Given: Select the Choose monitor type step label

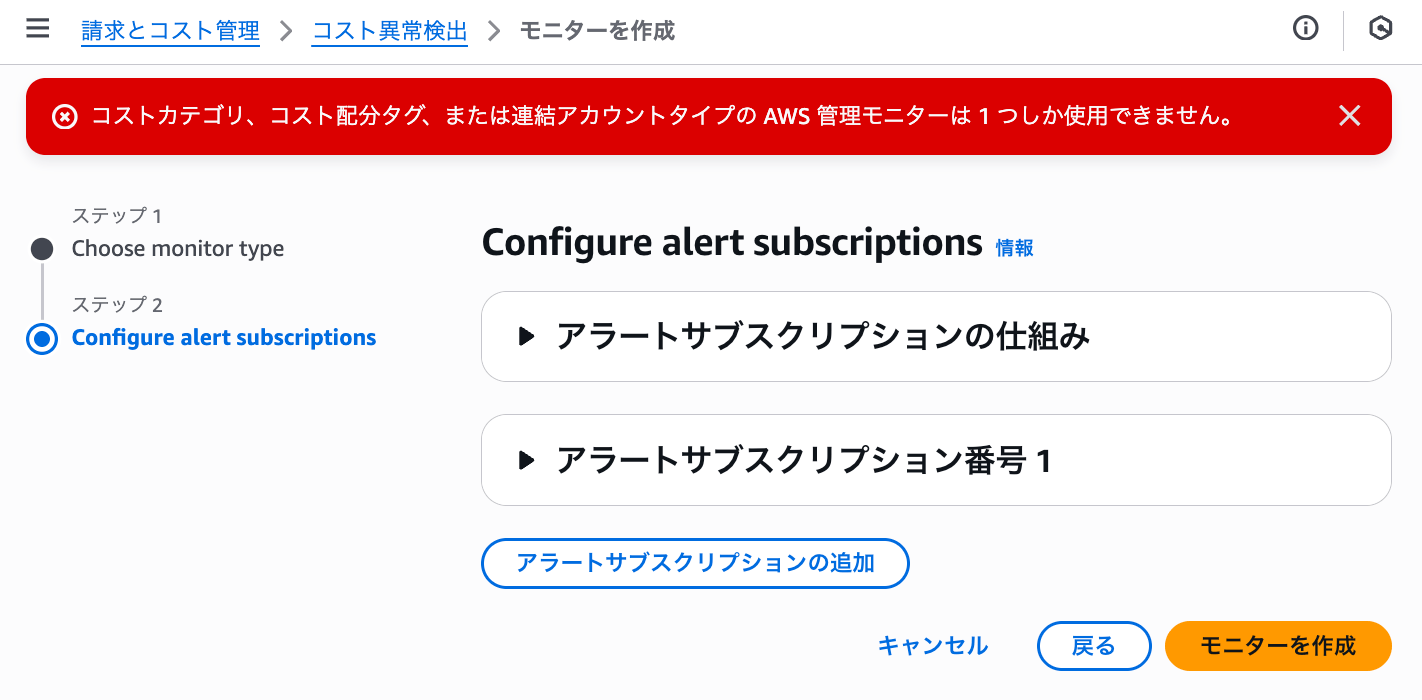Looking at the screenshot, I should click(x=178, y=249).
